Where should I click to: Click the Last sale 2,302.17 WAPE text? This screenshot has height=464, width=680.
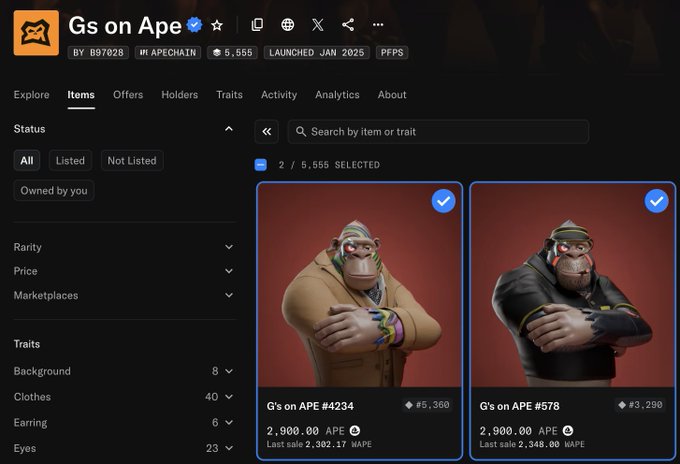(x=319, y=444)
